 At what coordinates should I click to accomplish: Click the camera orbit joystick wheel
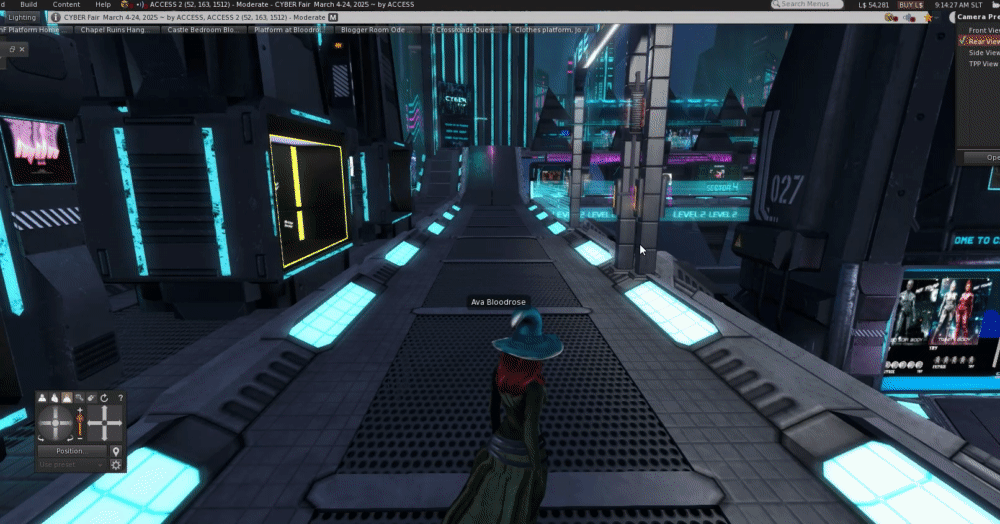tap(55, 423)
